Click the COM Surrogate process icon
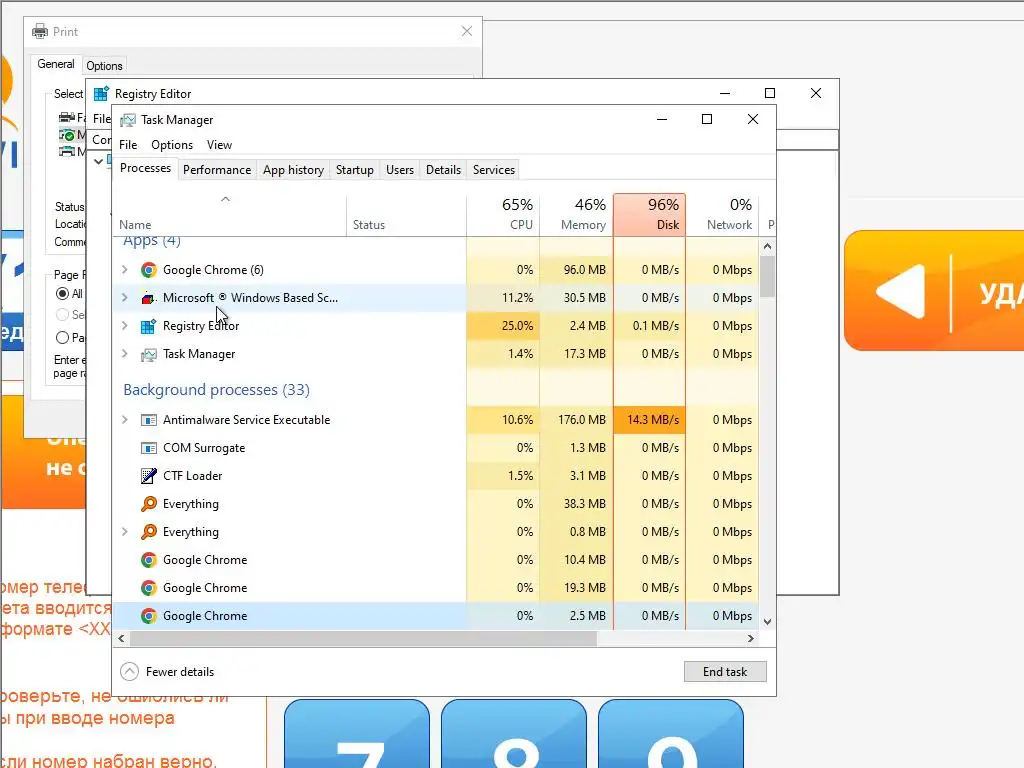Image resolution: width=1024 pixels, height=768 pixels. pos(149,448)
